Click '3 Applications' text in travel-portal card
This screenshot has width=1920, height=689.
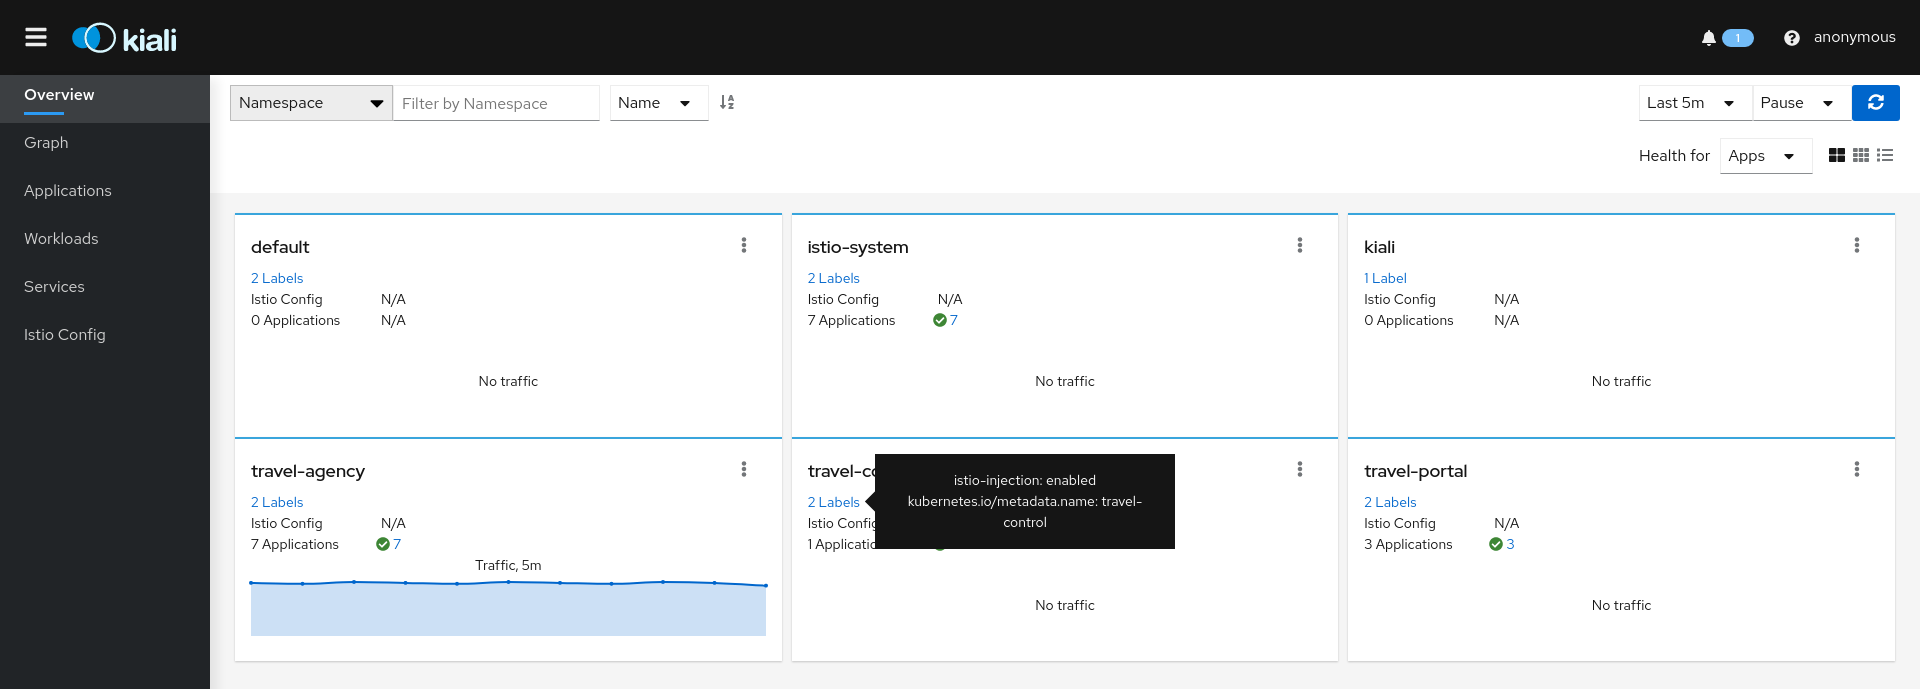[1408, 544]
